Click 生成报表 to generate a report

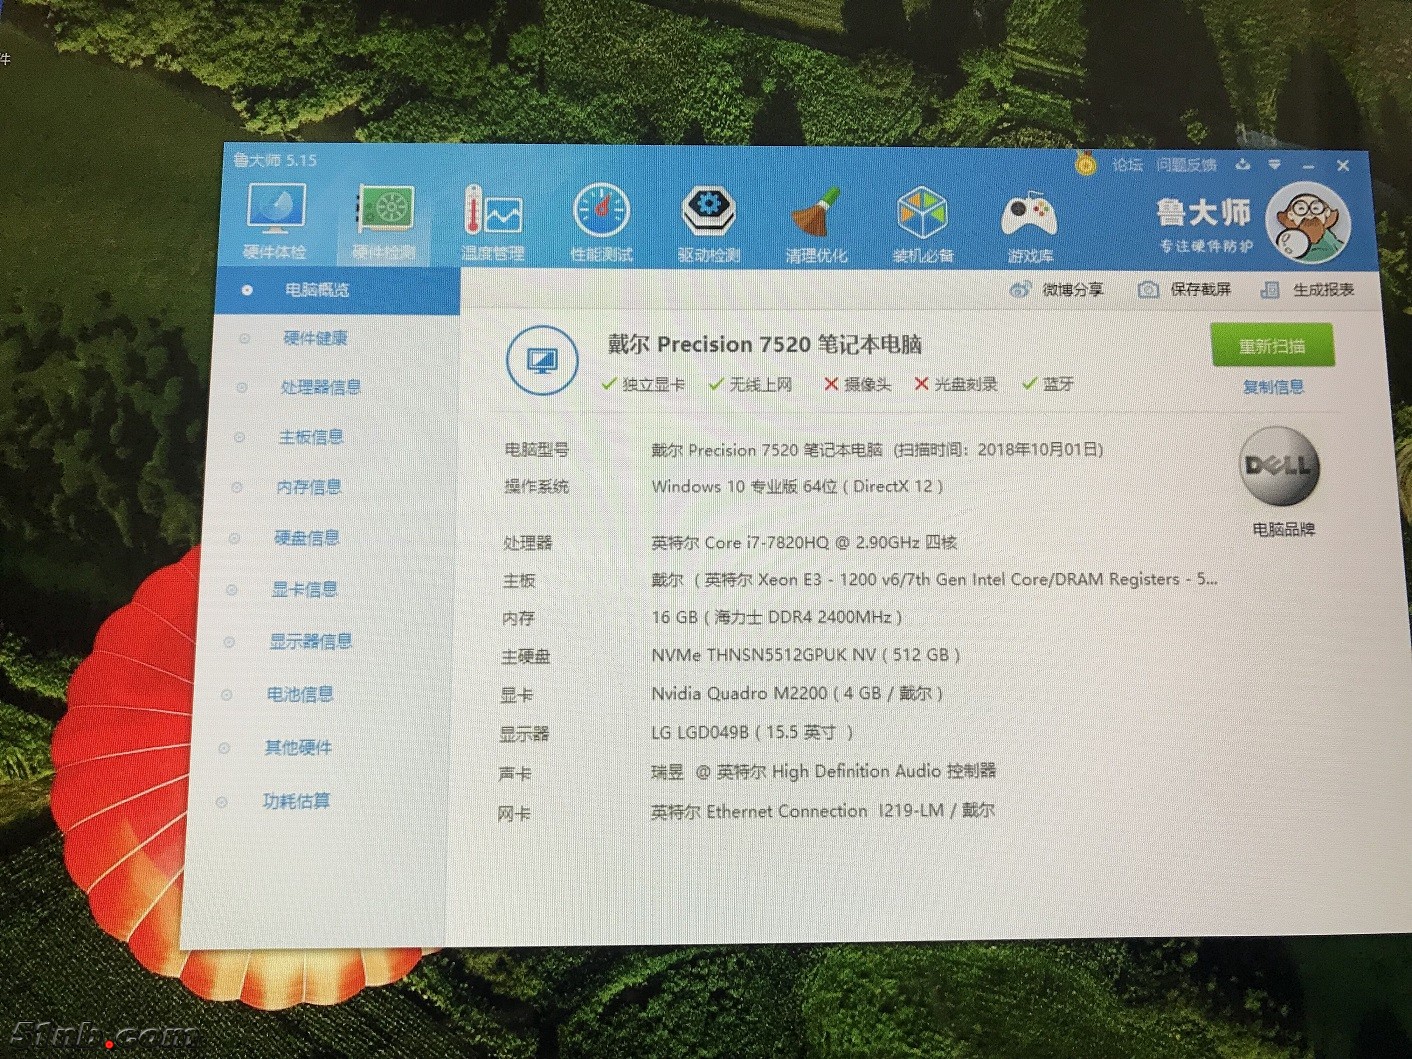1307,289
